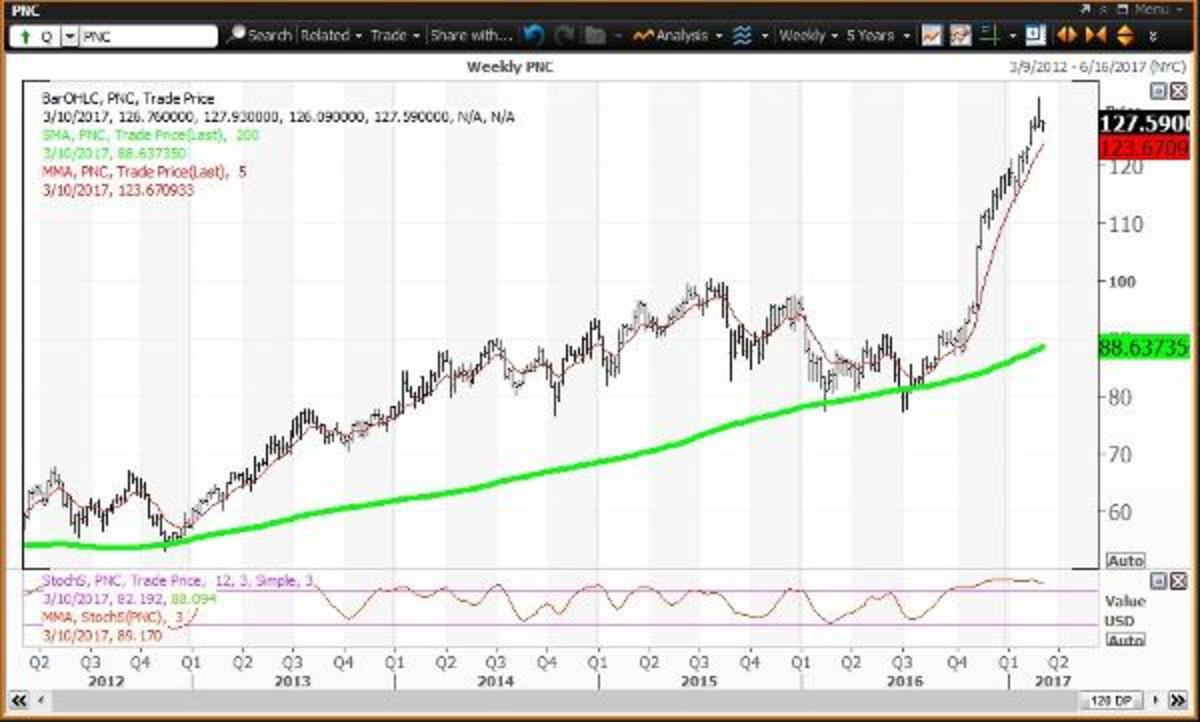
Task: Open the Analysis dropdown menu
Action: [x=677, y=35]
